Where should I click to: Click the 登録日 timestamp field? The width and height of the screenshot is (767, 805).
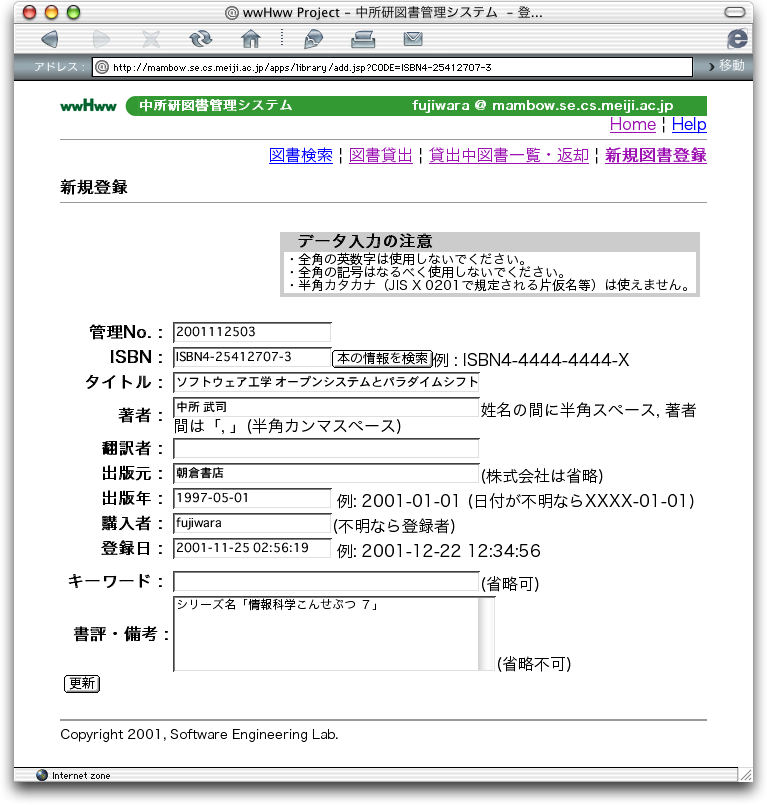click(x=252, y=548)
